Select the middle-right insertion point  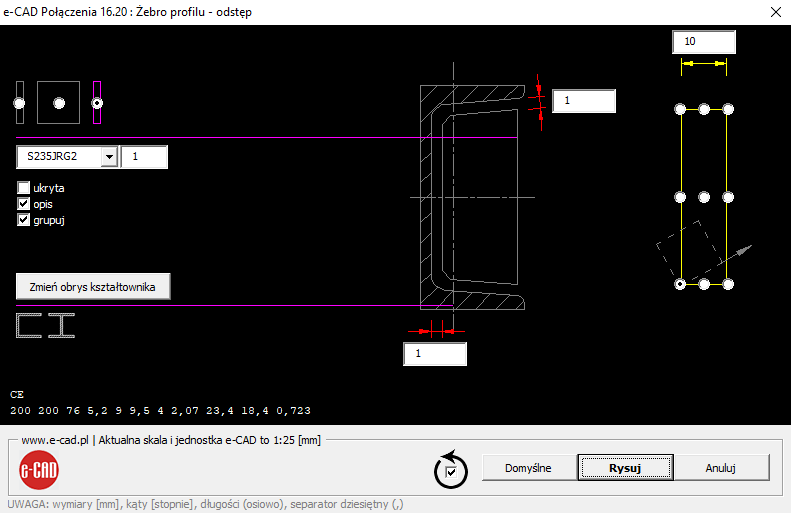(x=728, y=197)
